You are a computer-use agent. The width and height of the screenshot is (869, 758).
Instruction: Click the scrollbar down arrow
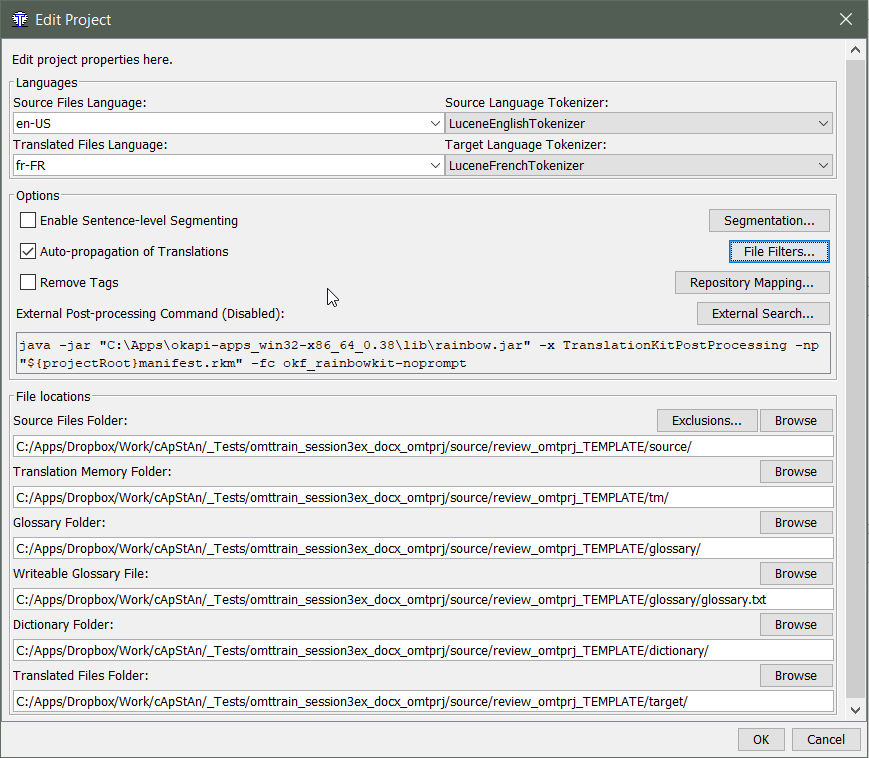[855, 710]
